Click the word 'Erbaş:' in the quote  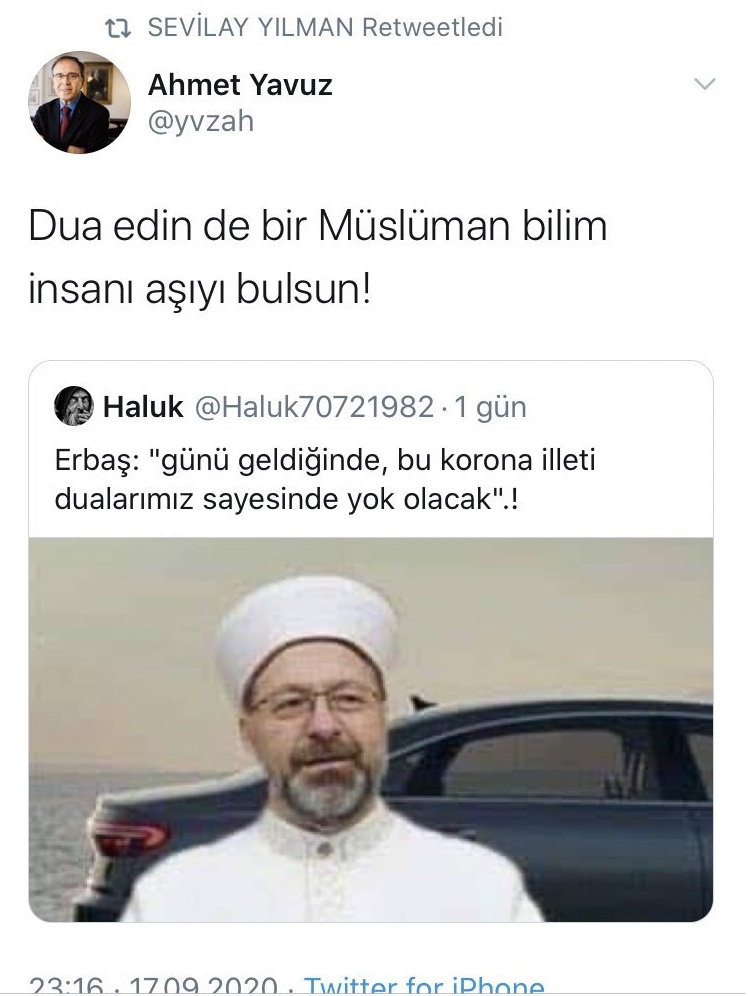(97, 461)
